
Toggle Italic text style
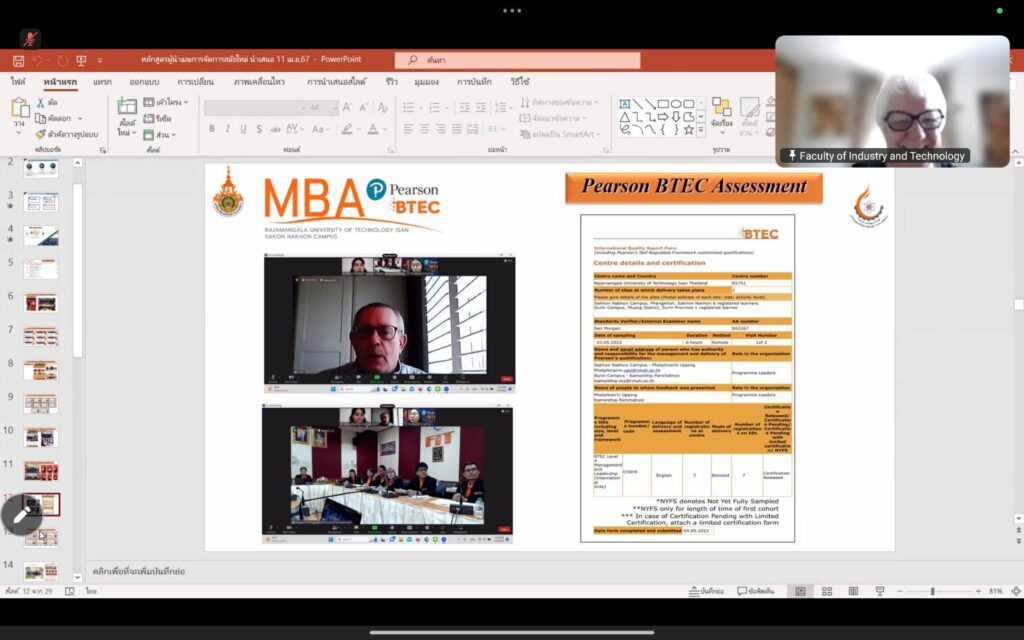tap(227, 129)
